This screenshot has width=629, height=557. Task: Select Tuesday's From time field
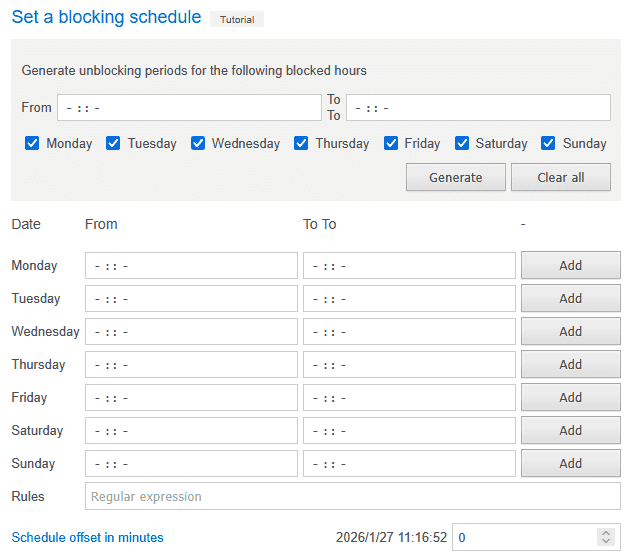pos(191,298)
